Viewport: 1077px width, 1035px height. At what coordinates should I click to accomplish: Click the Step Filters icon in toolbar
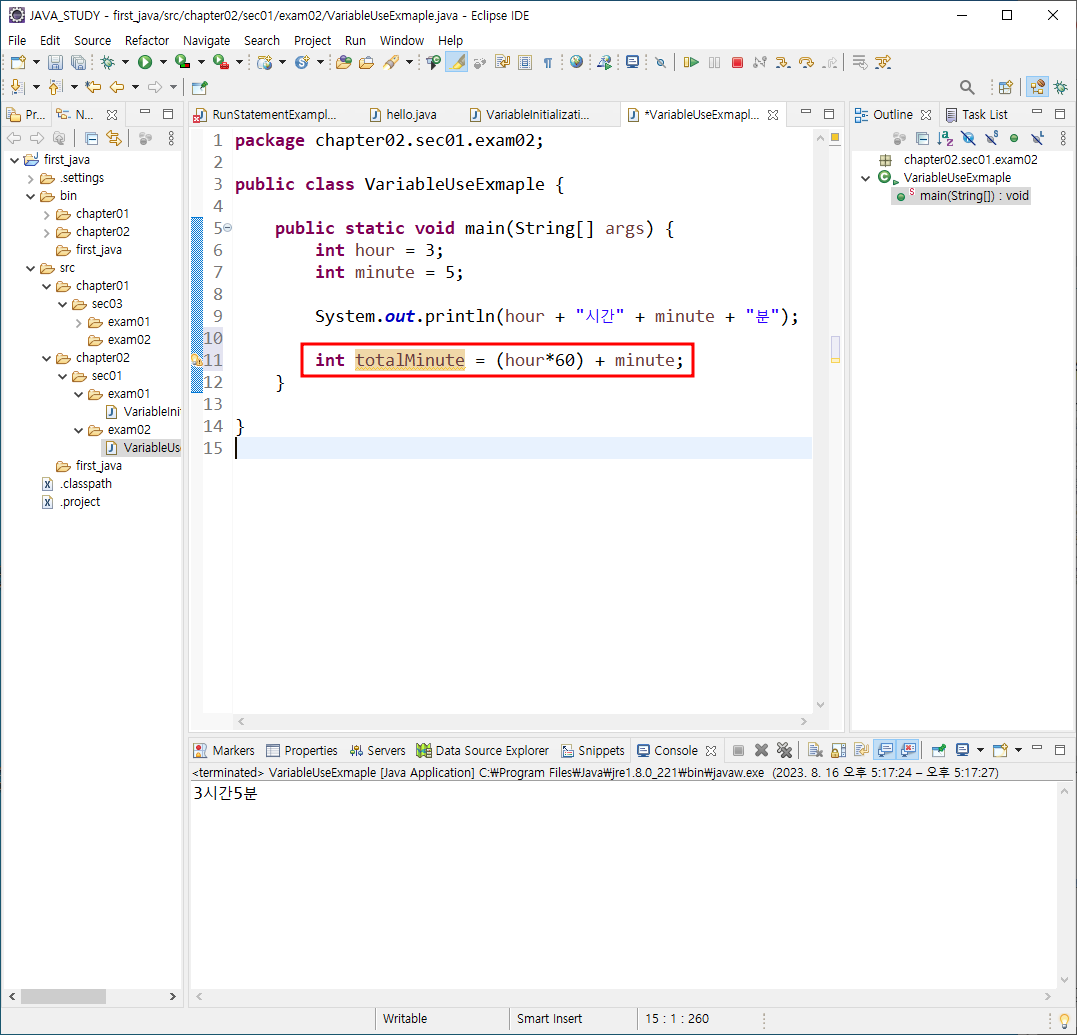pos(883,62)
